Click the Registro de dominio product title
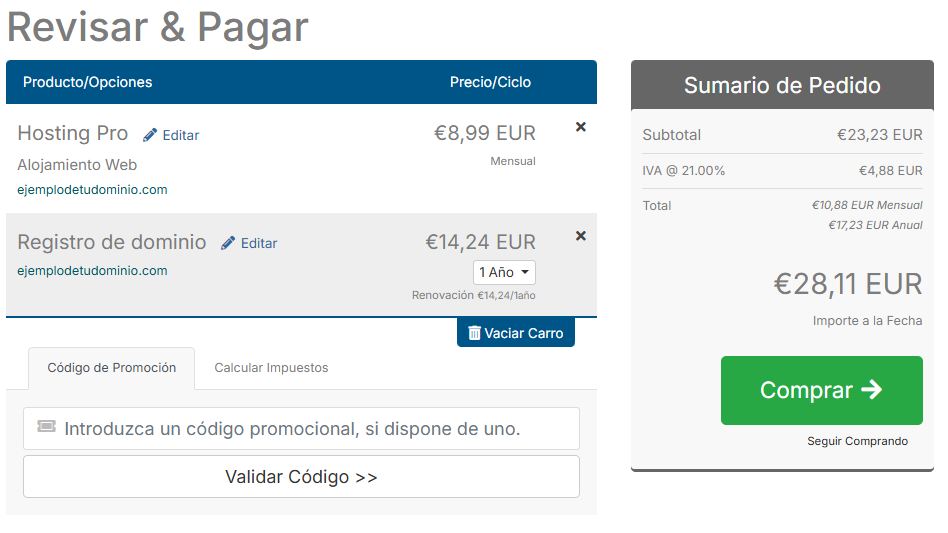Image resolution: width=948 pixels, height=533 pixels. (112, 242)
